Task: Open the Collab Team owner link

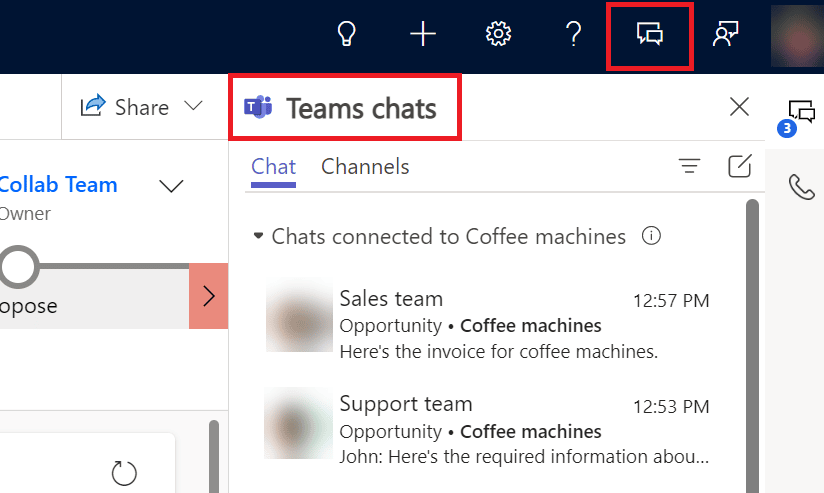Action: (x=58, y=184)
